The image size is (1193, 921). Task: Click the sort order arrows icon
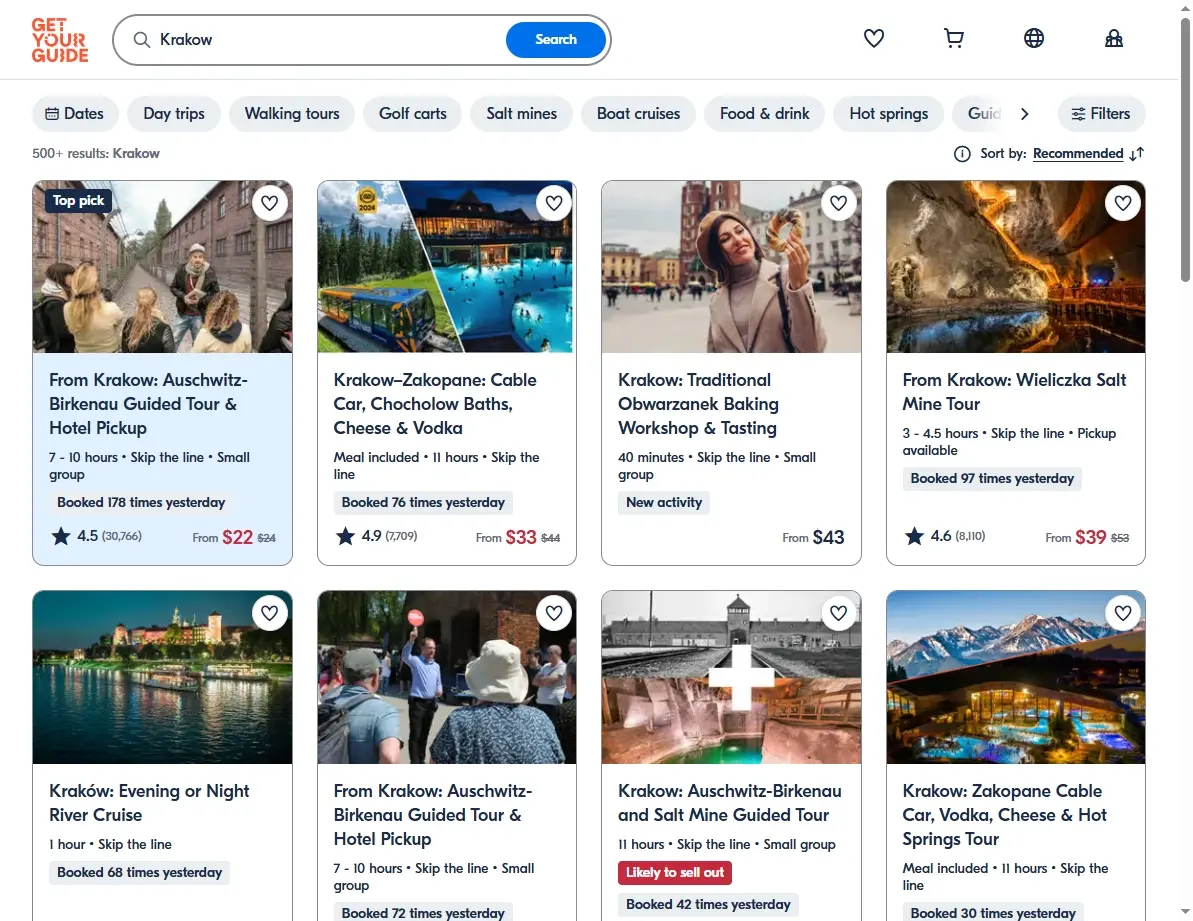1137,154
